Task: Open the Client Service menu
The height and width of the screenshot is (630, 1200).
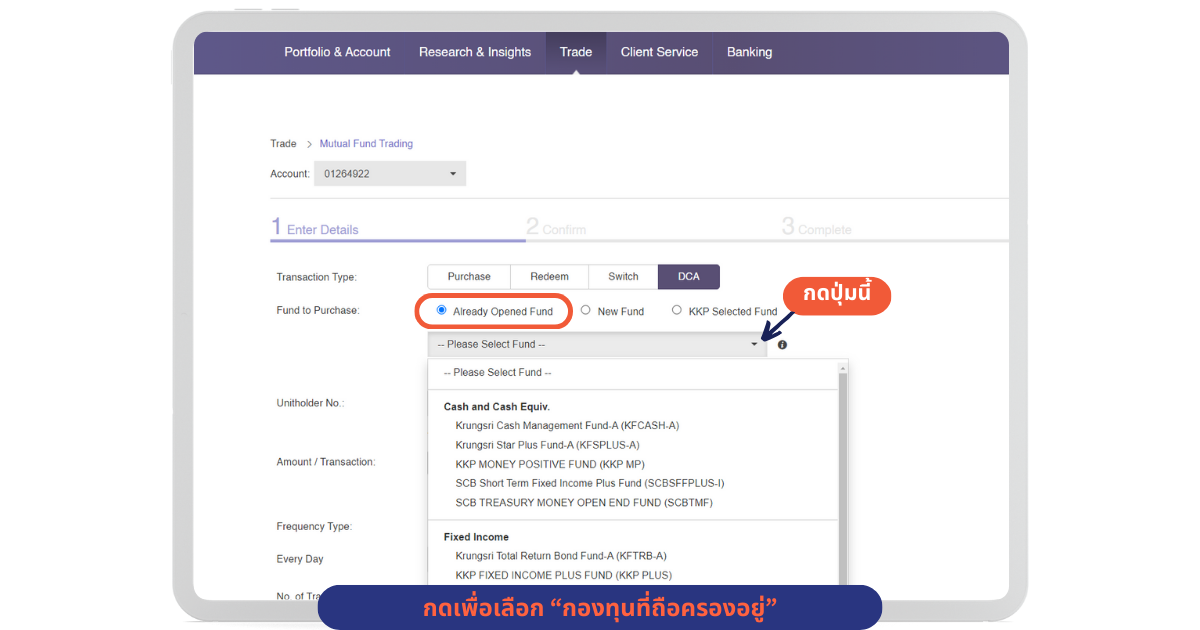Action: [659, 52]
